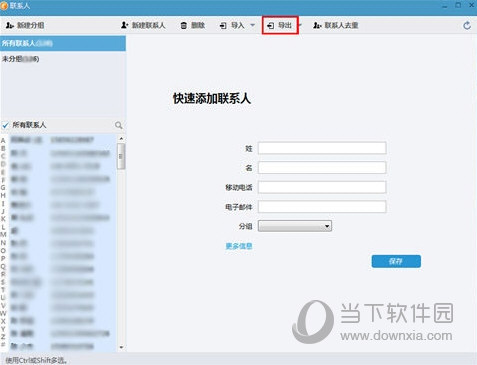The height and width of the screenshot is (365, 477).
Task: Open the 分组 dropdown list
Action: pos(295,226)
